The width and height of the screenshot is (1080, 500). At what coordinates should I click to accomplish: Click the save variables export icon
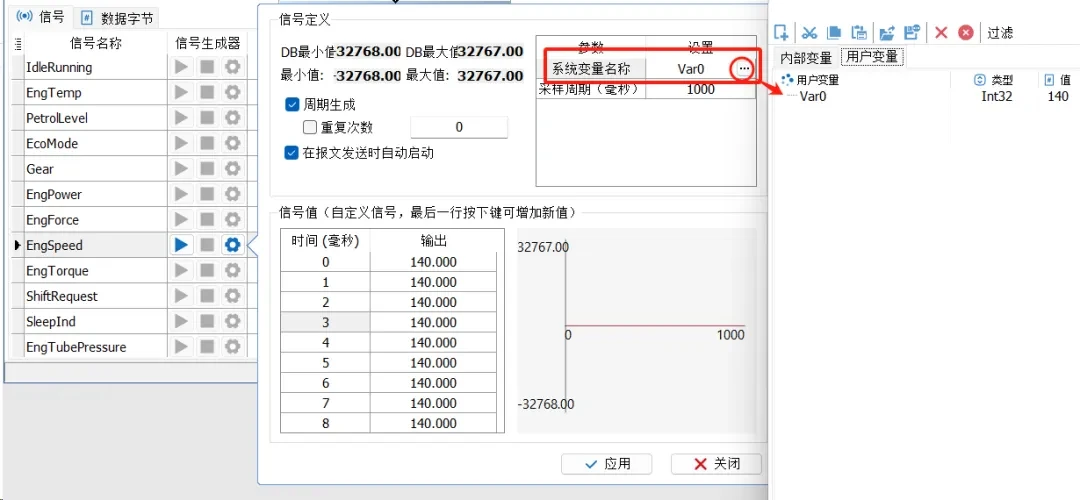912,32
